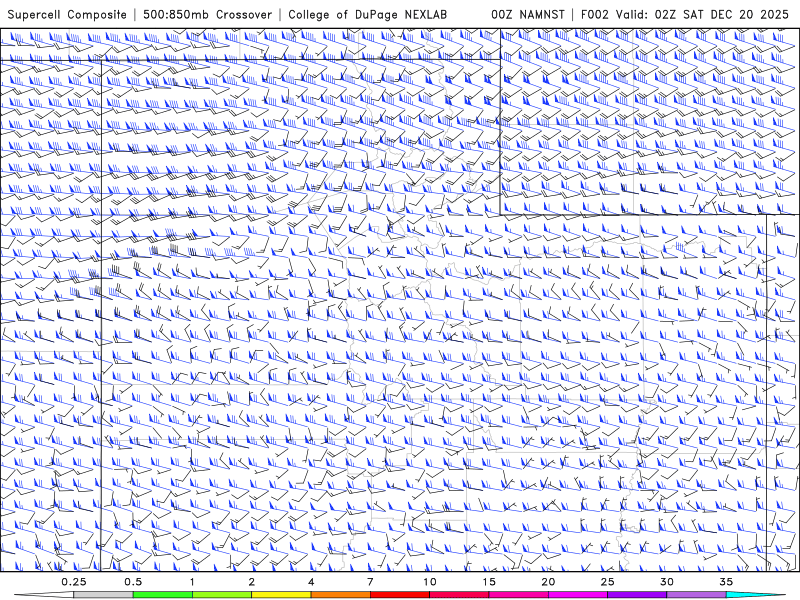Click the 'College of DuPage NEXLAB' text
800x600 pixels.
(367, 14)
